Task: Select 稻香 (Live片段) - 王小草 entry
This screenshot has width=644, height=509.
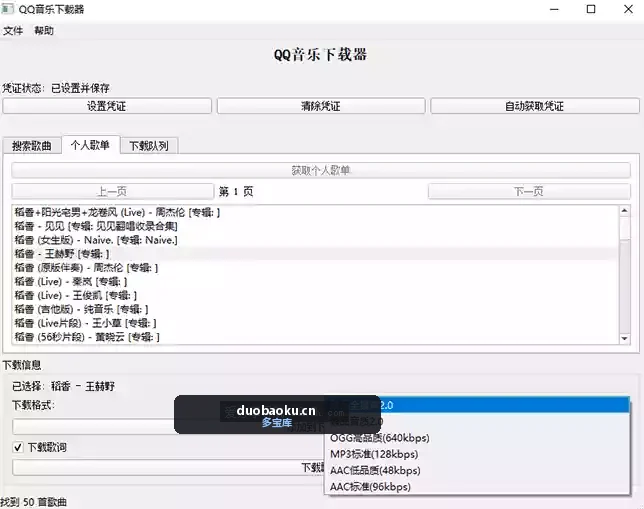Action: [315, 323]
